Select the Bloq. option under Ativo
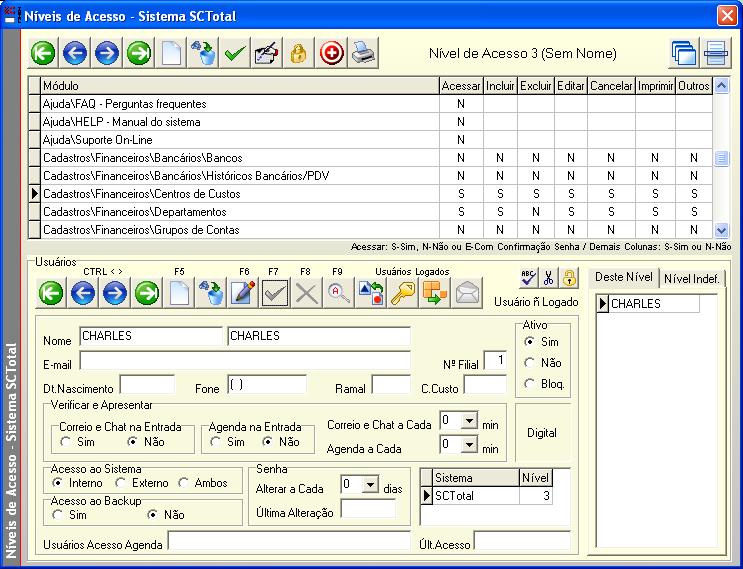The width and height of the screenshot is (743, 569). pos(530,384)
